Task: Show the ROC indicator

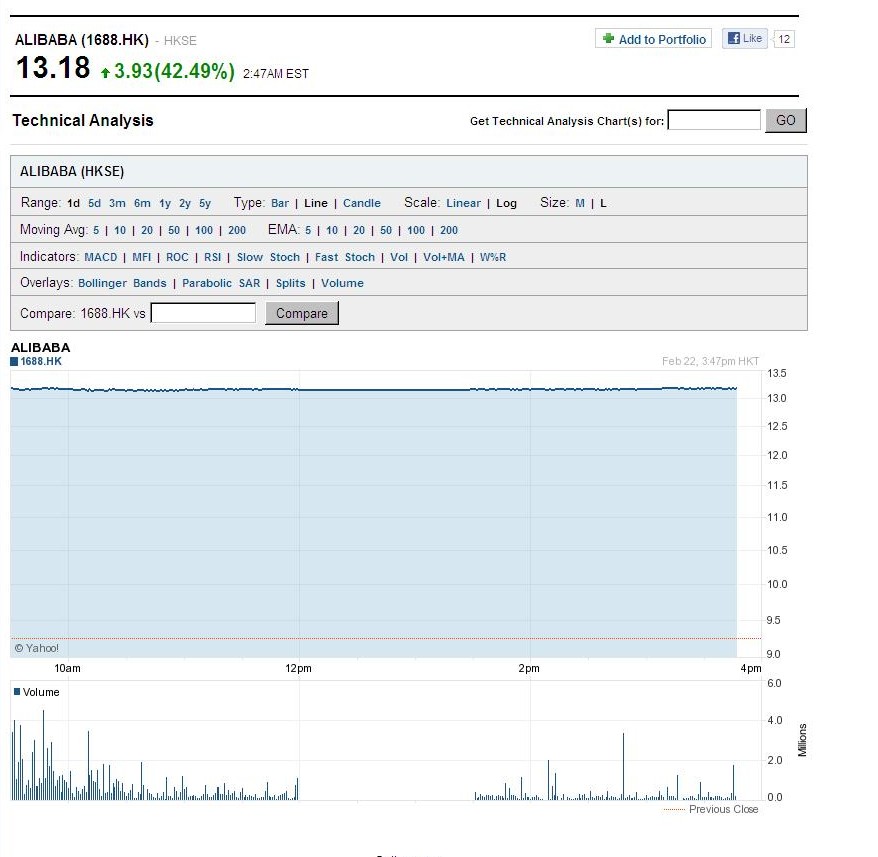Action: coord(177,257)
